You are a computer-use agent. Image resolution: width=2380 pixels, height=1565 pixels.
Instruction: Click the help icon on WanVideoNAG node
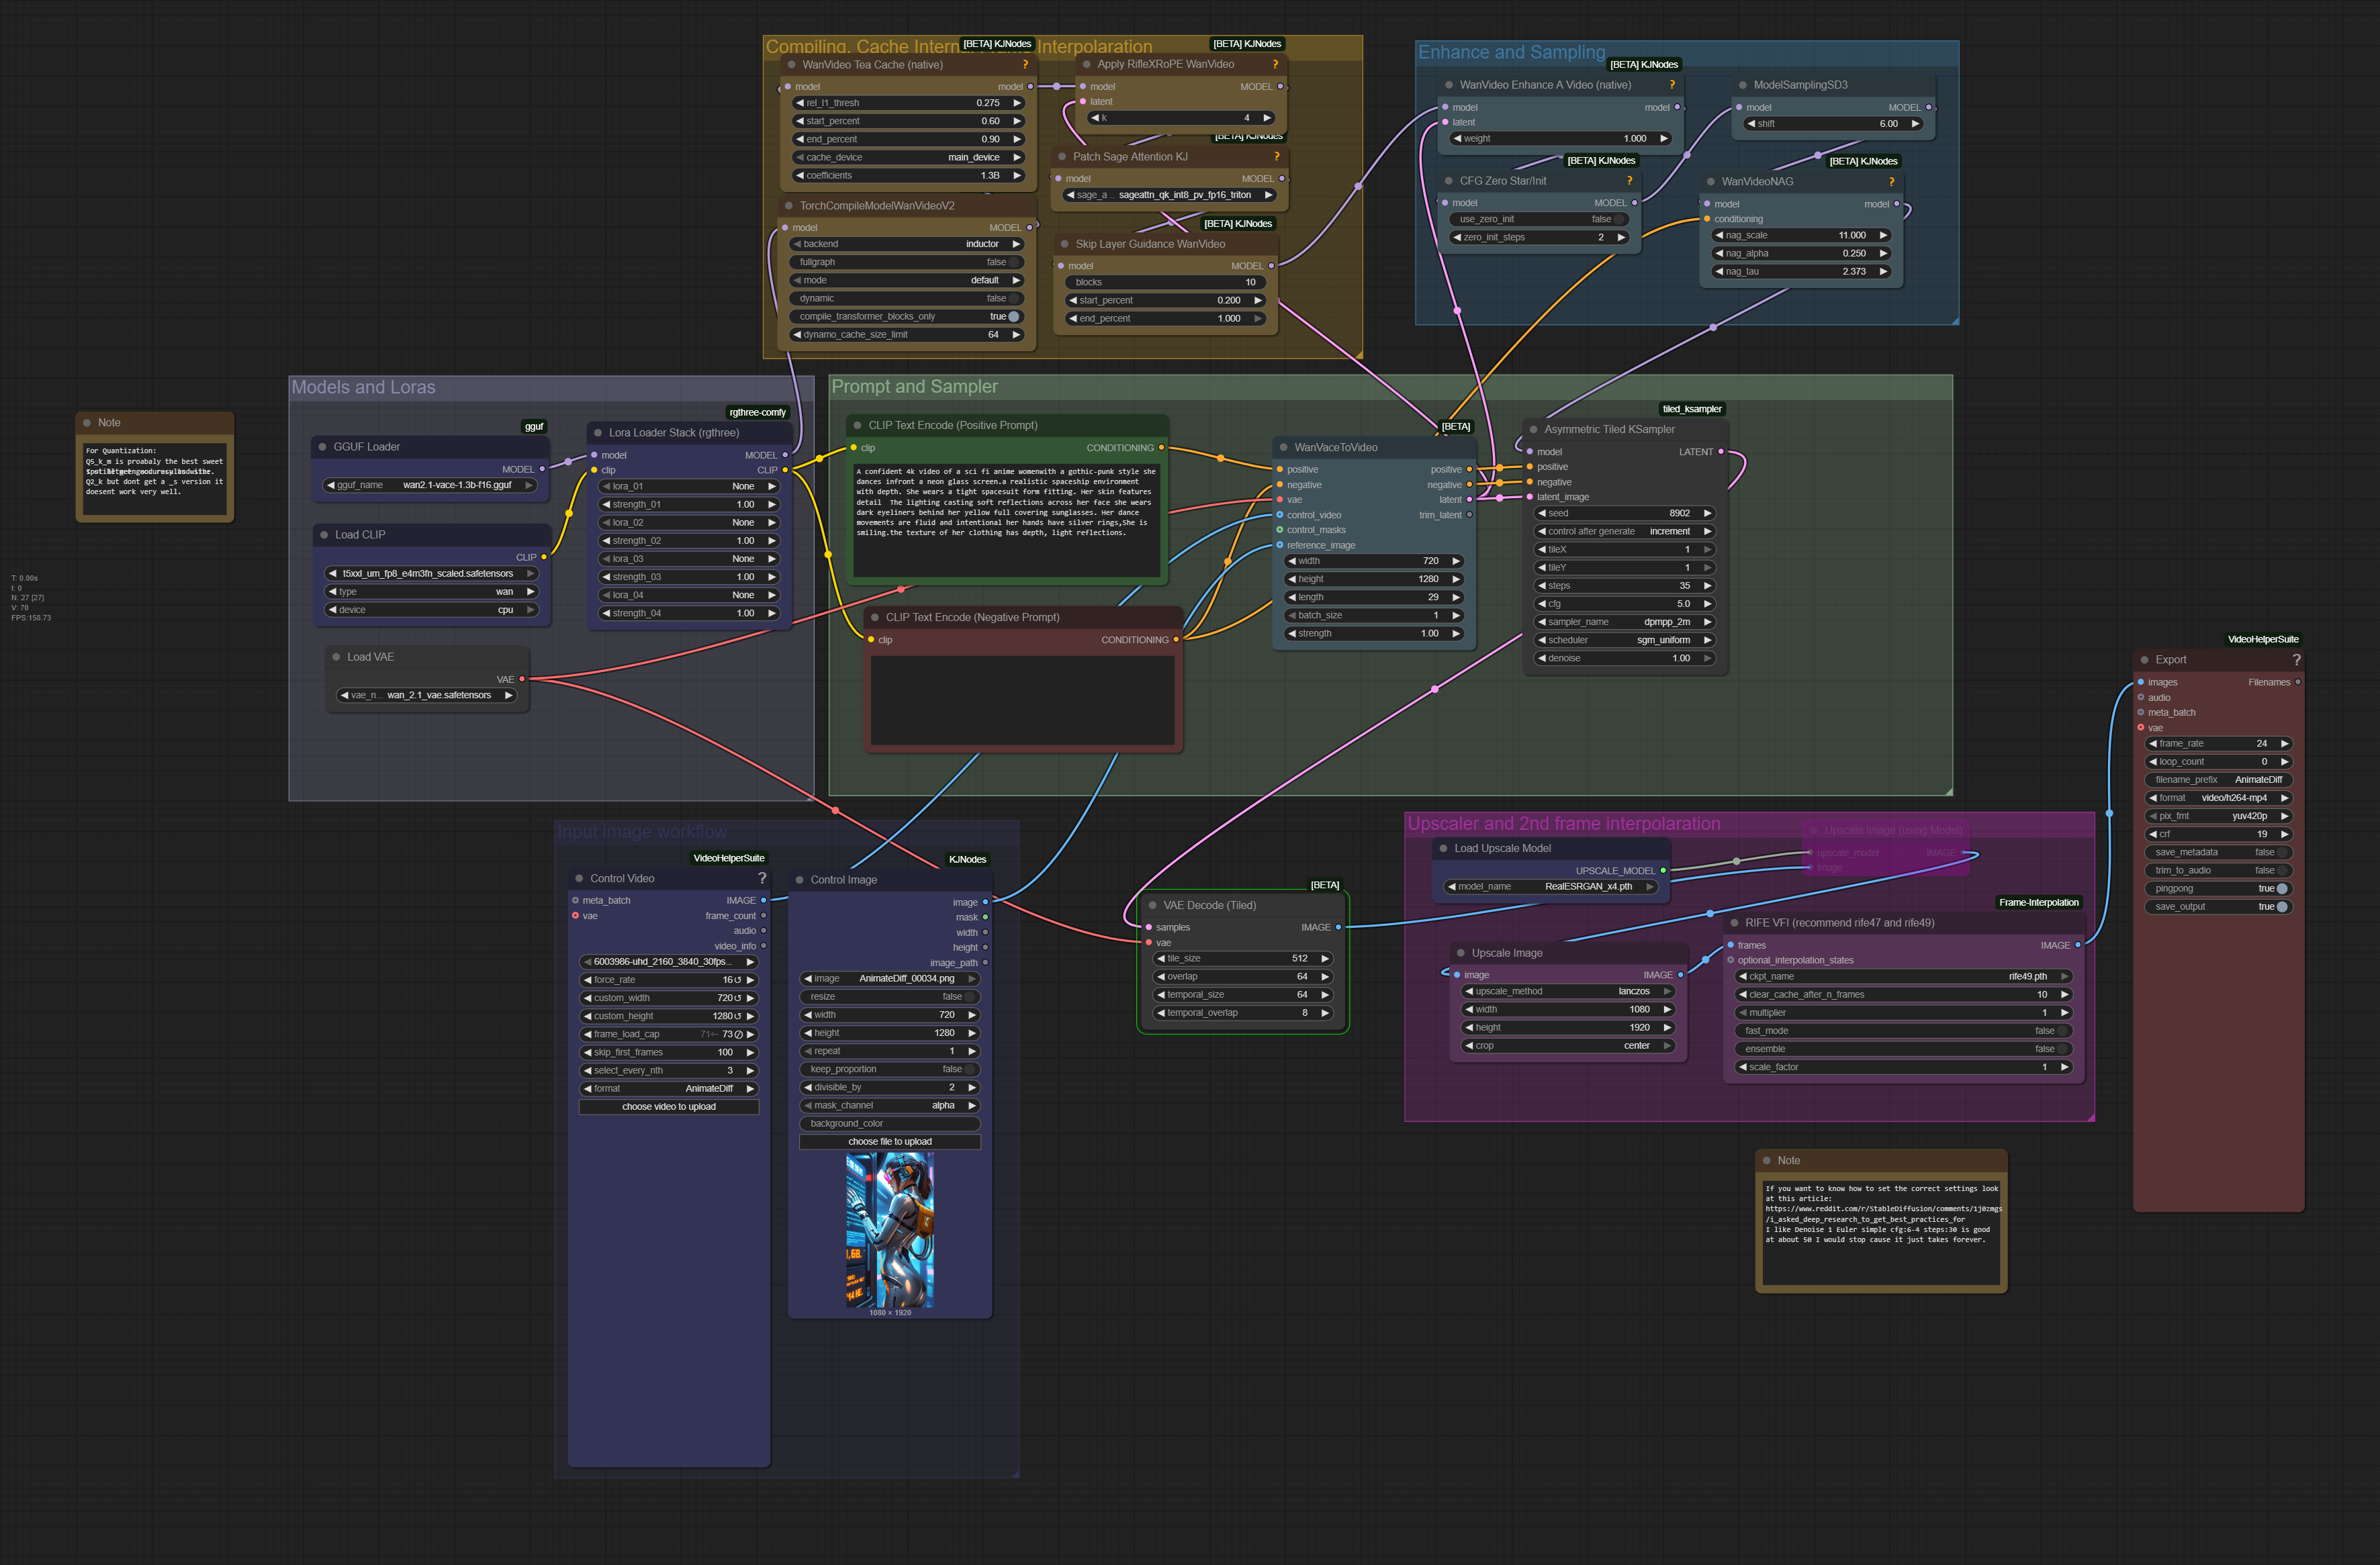pyautogui.click(x=1891, y=181)
